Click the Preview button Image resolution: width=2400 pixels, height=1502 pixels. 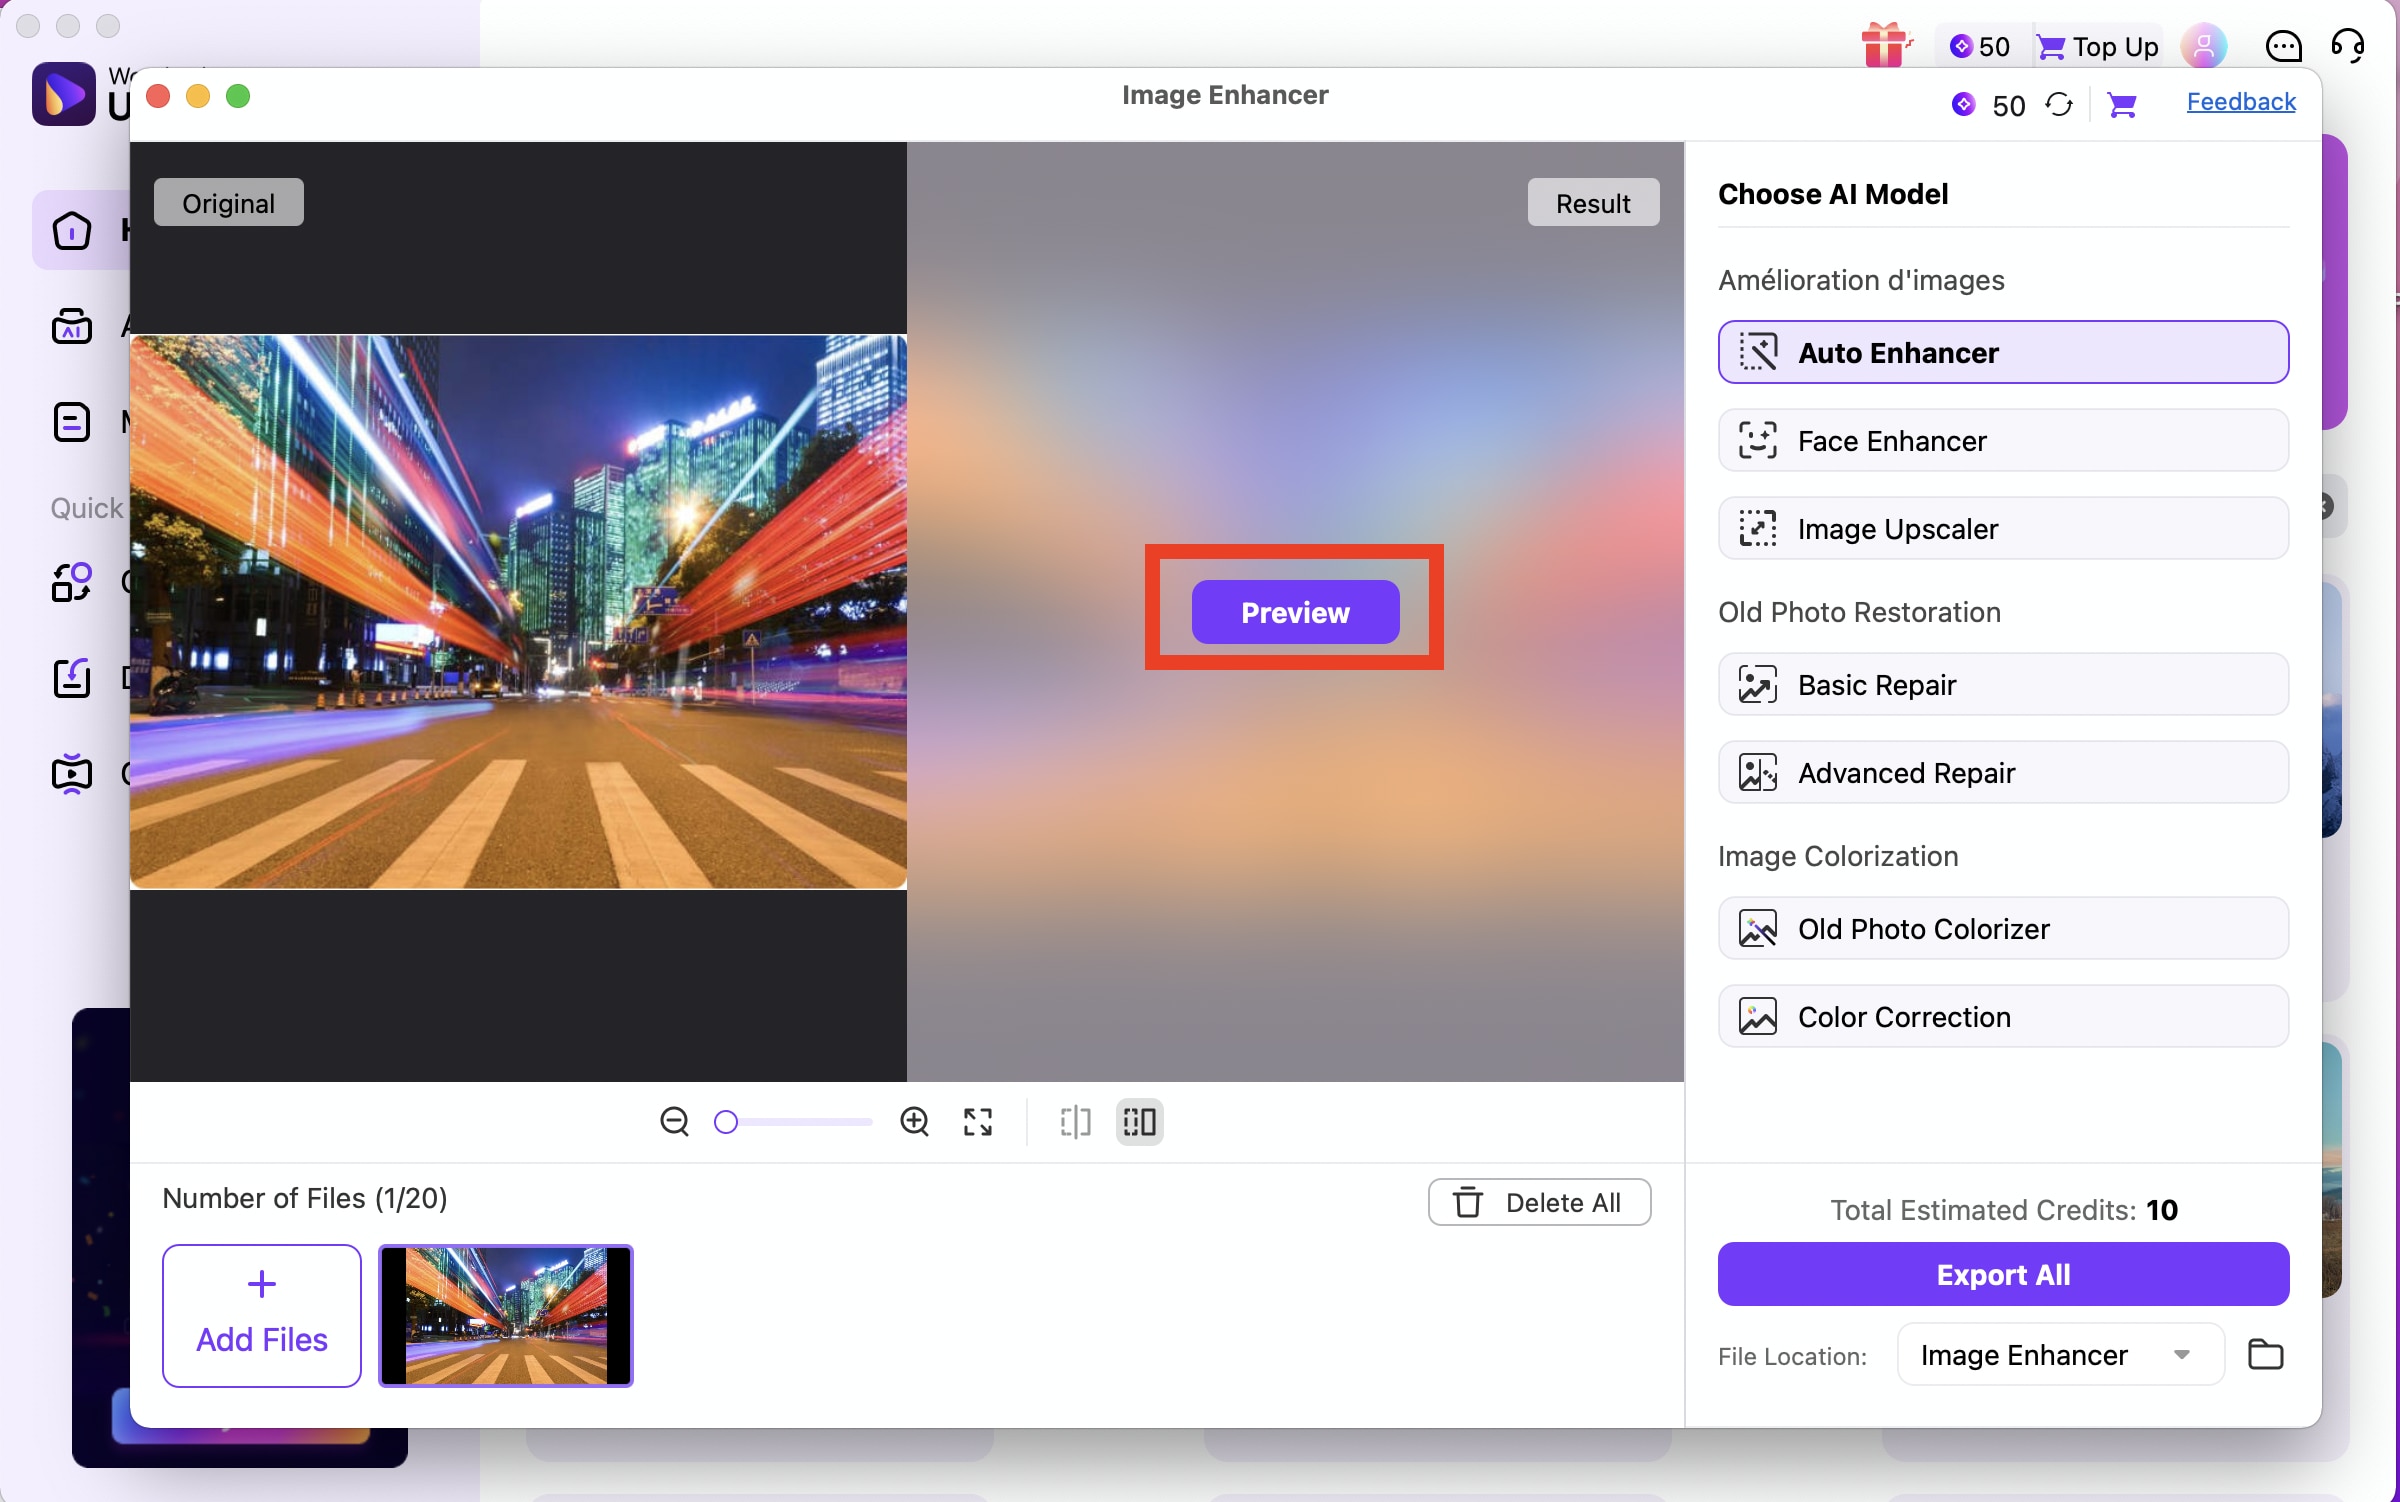point(1294,612)
